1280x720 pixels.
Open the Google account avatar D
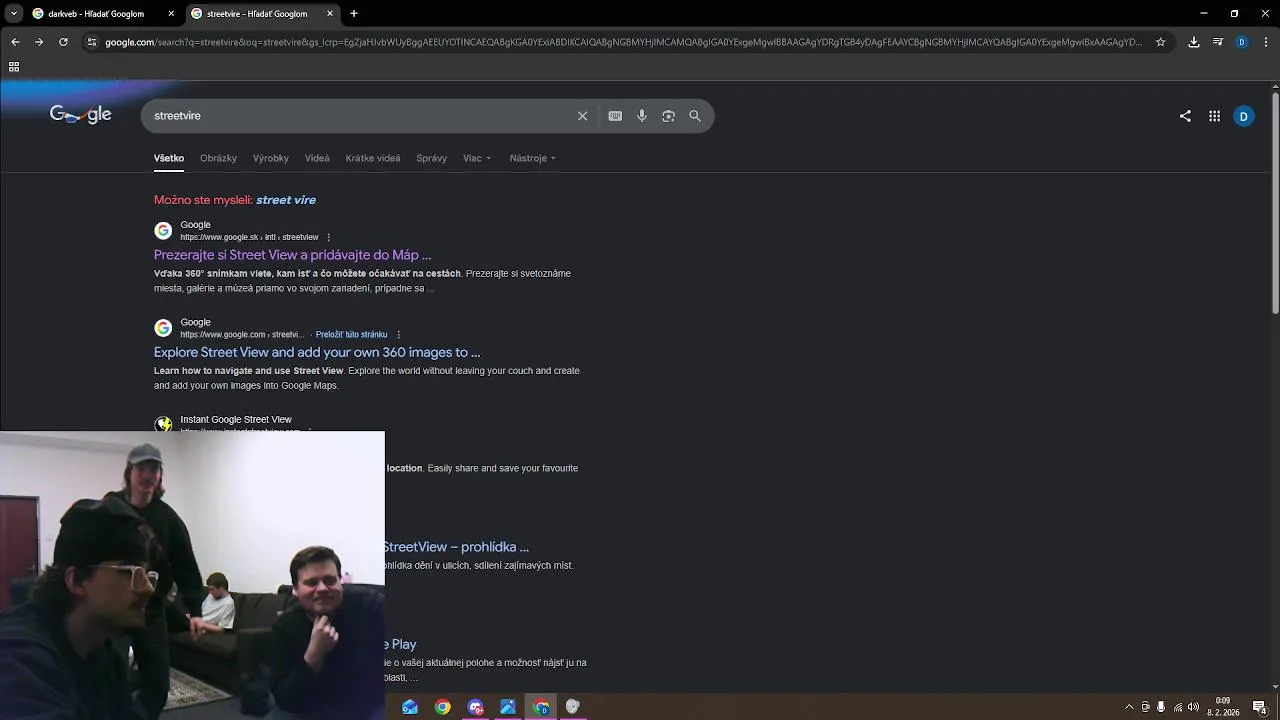click(x=1244, y=116)
